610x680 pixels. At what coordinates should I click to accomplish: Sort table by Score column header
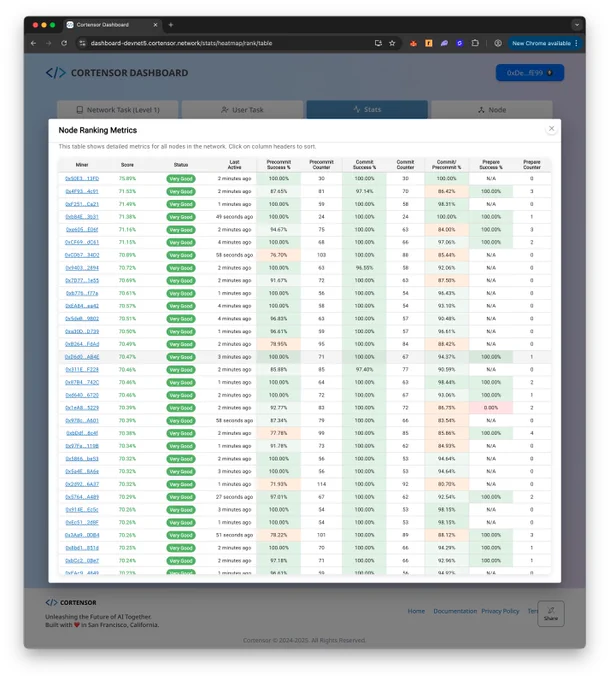(x=127, y=165)
